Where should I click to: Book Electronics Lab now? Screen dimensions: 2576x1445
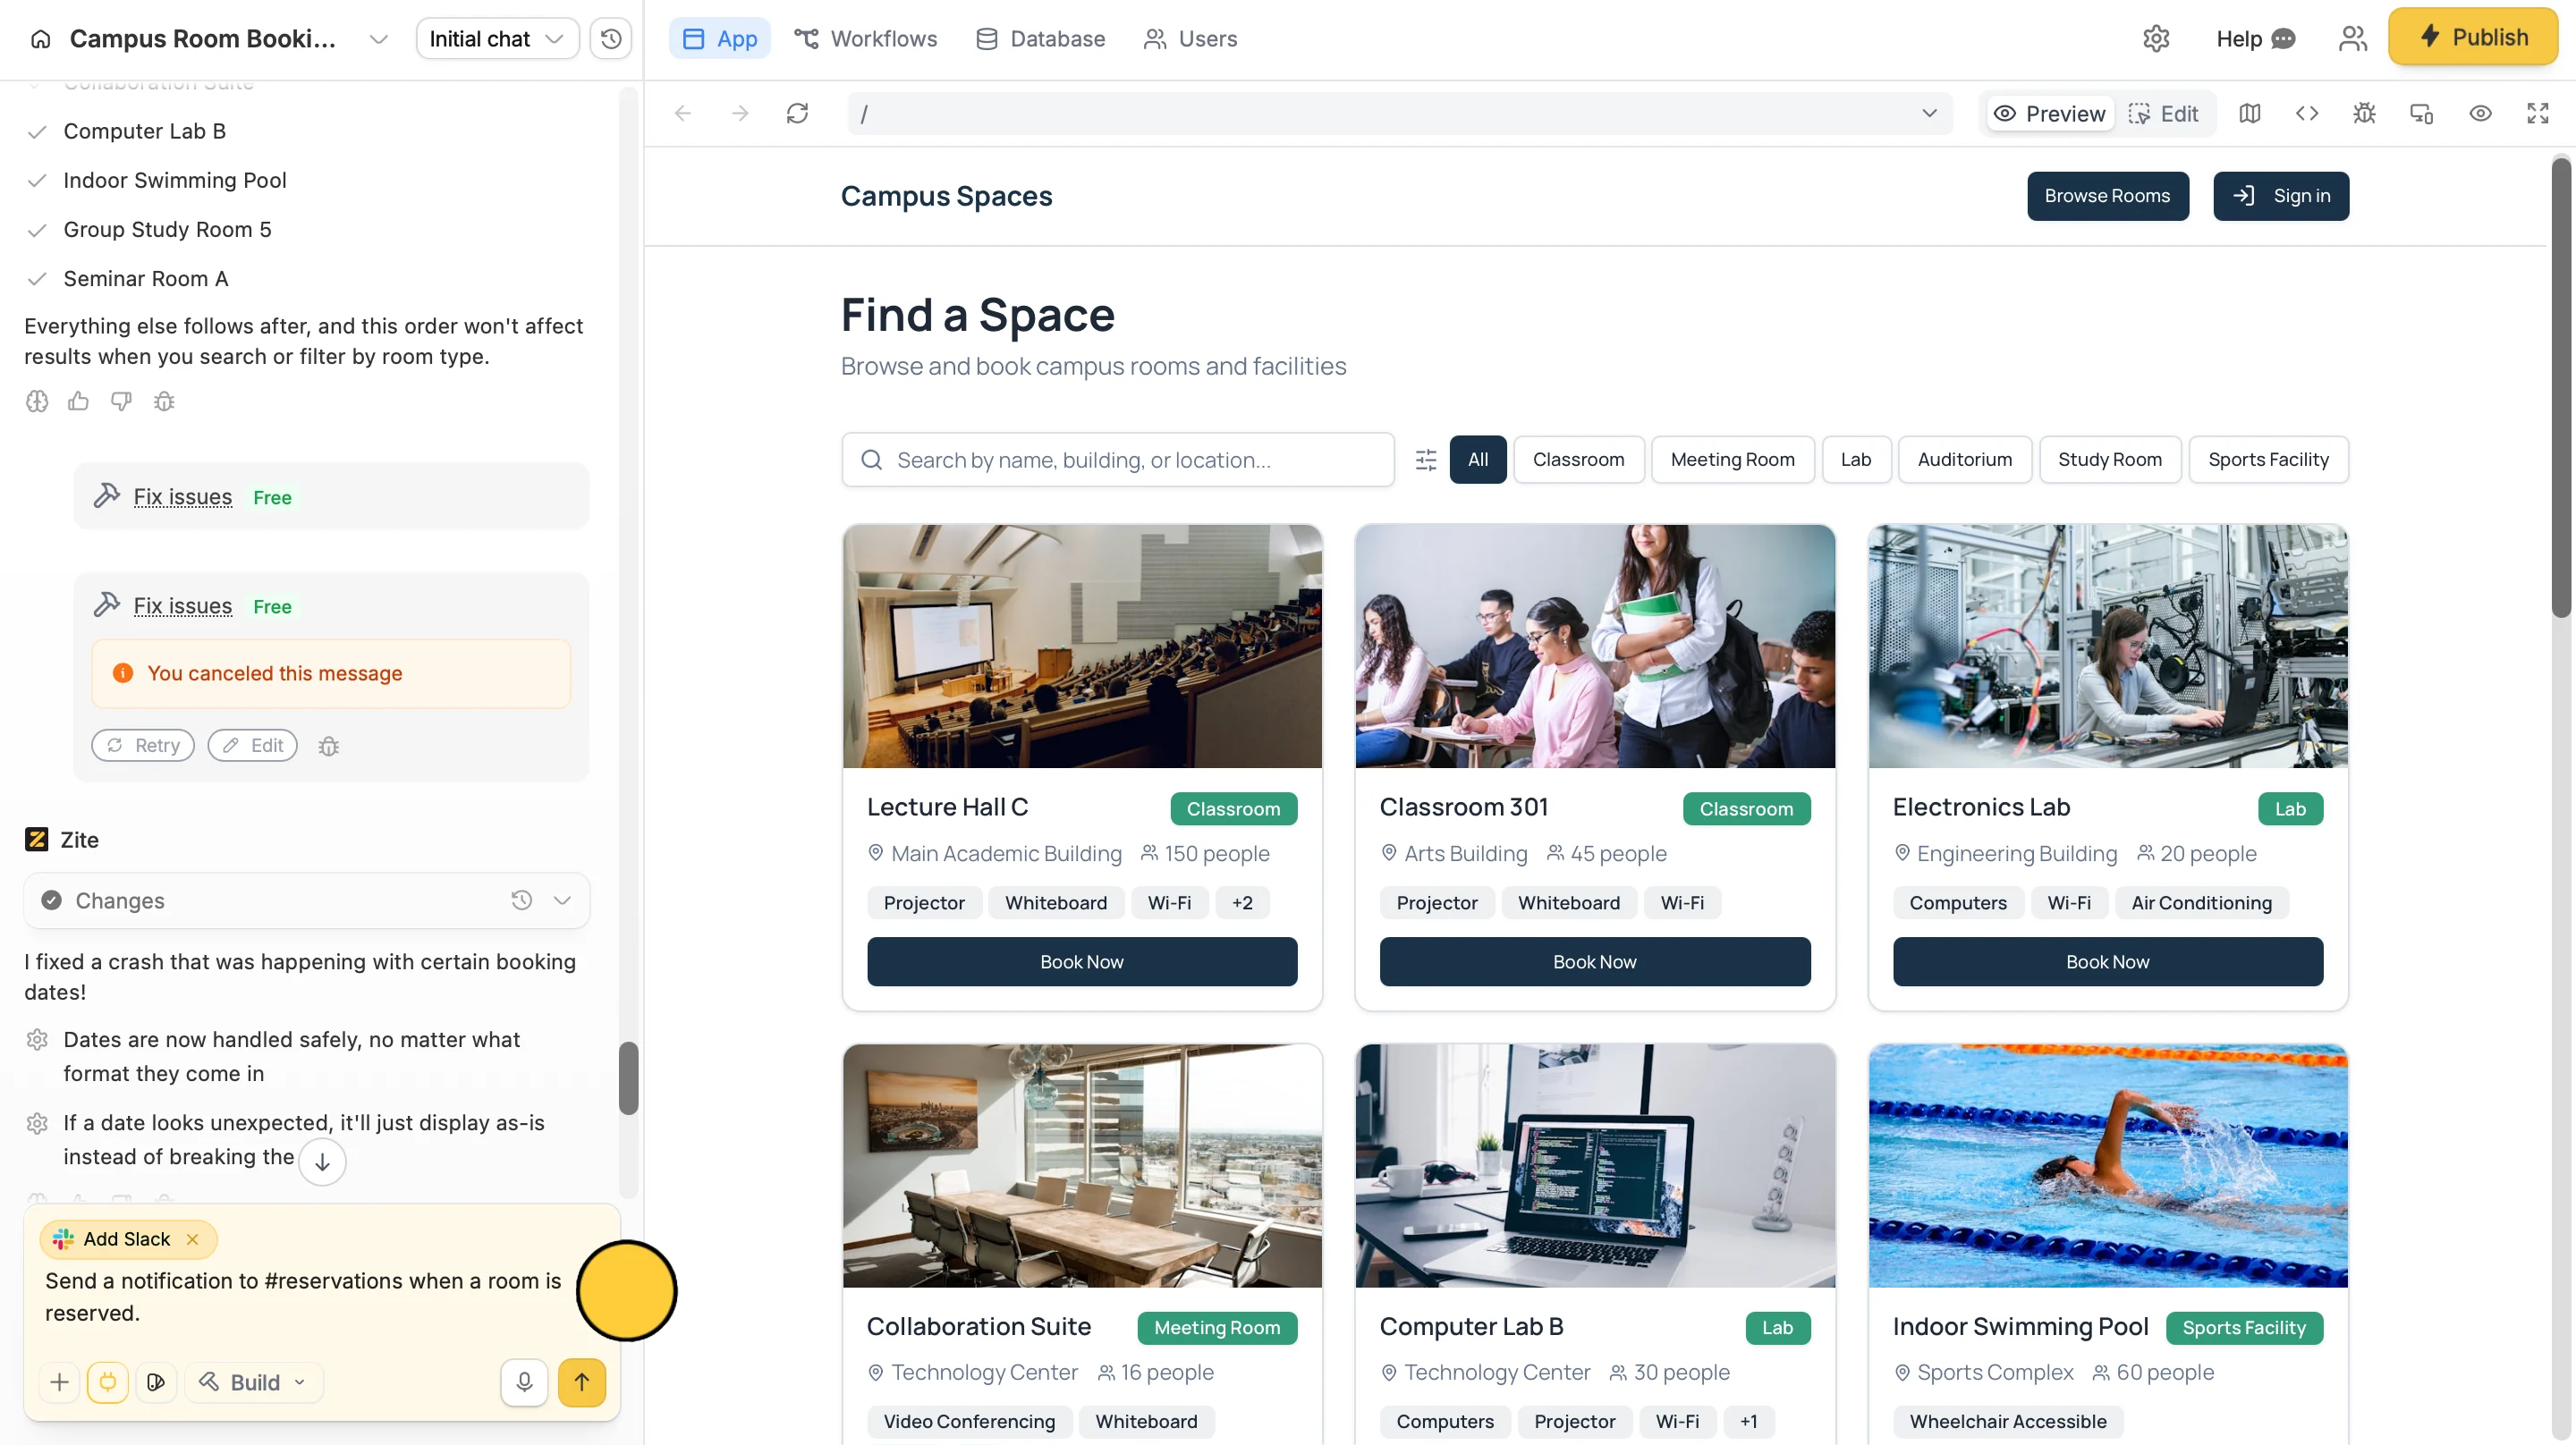[2108, 962]
